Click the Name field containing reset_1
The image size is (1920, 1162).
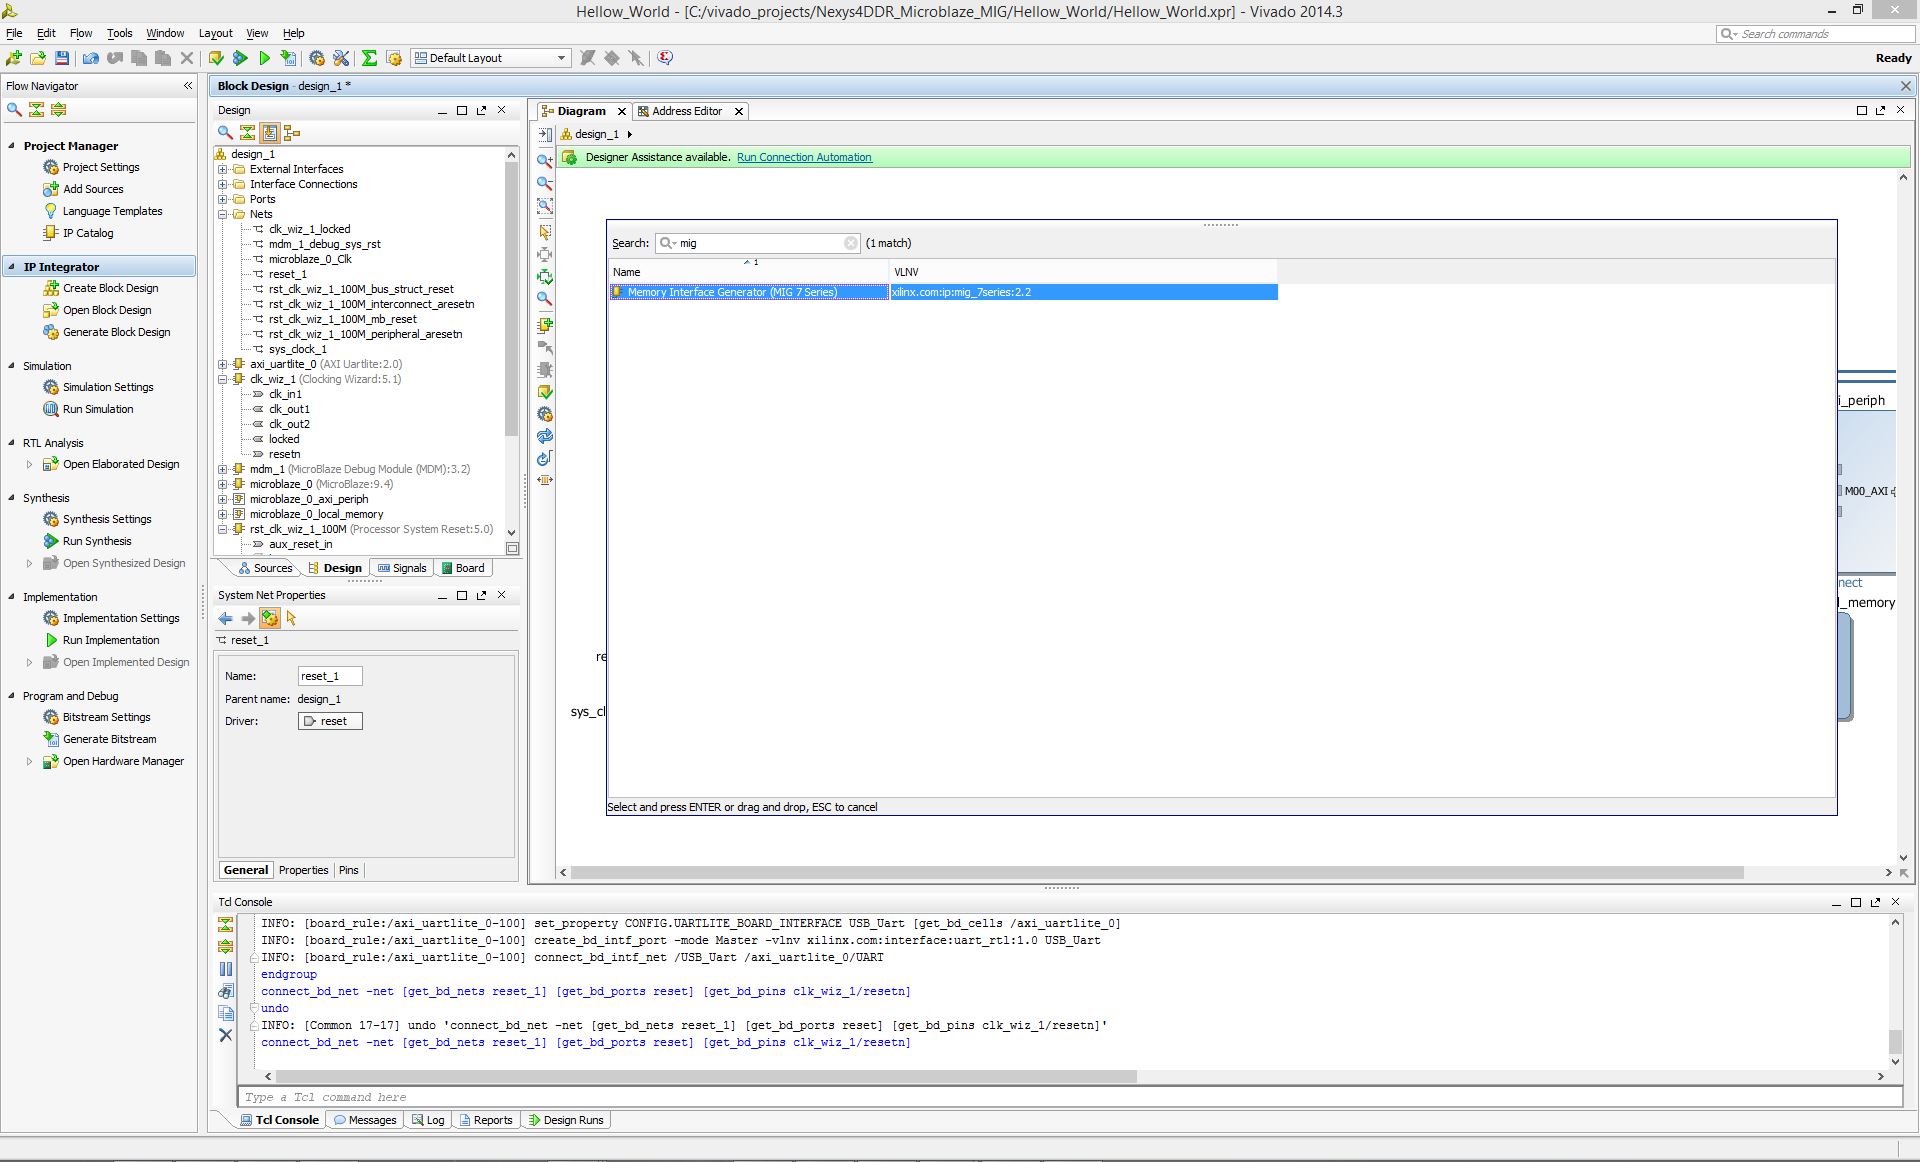coord(330,676)
